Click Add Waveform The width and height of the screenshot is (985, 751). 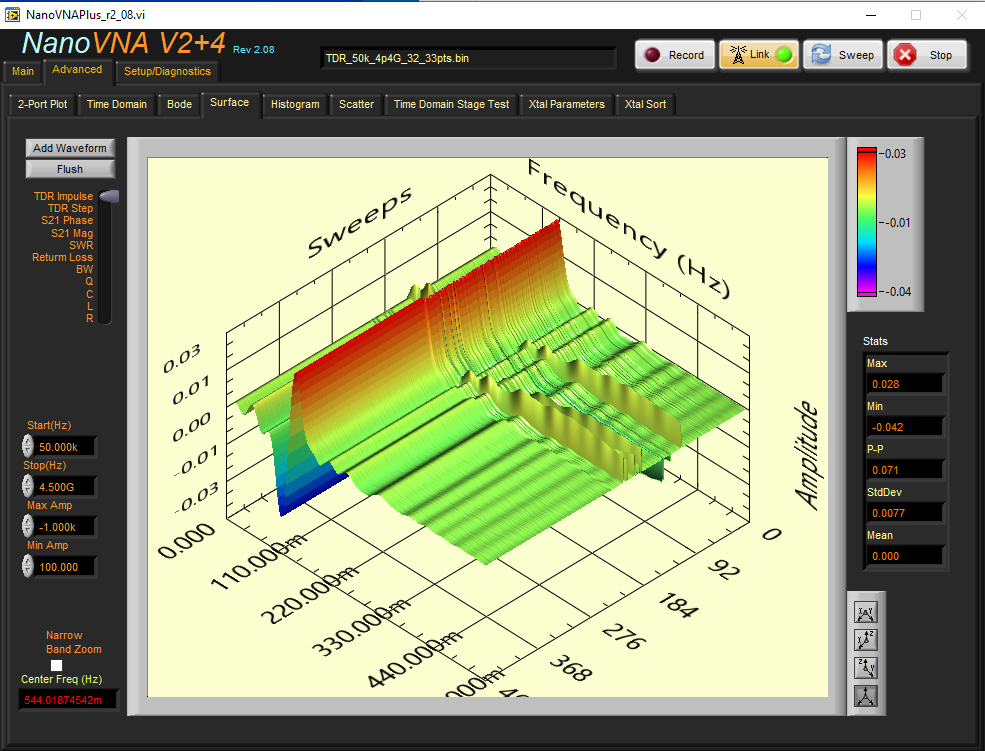[70, 148]
